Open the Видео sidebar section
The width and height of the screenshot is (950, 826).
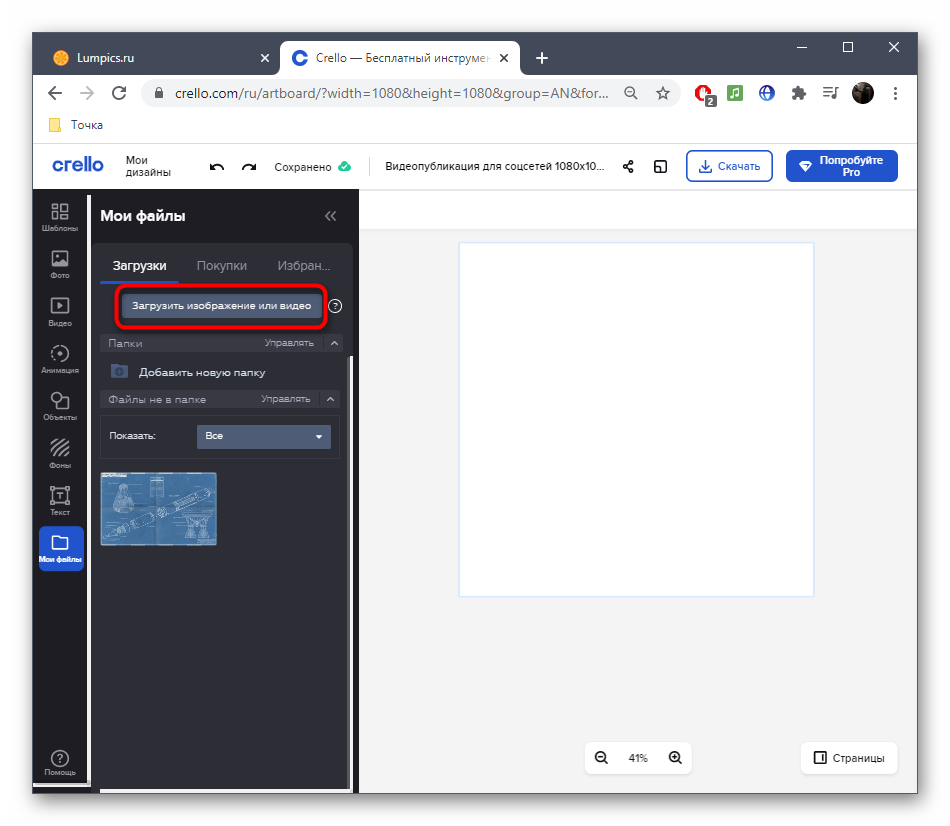(60, 312)
